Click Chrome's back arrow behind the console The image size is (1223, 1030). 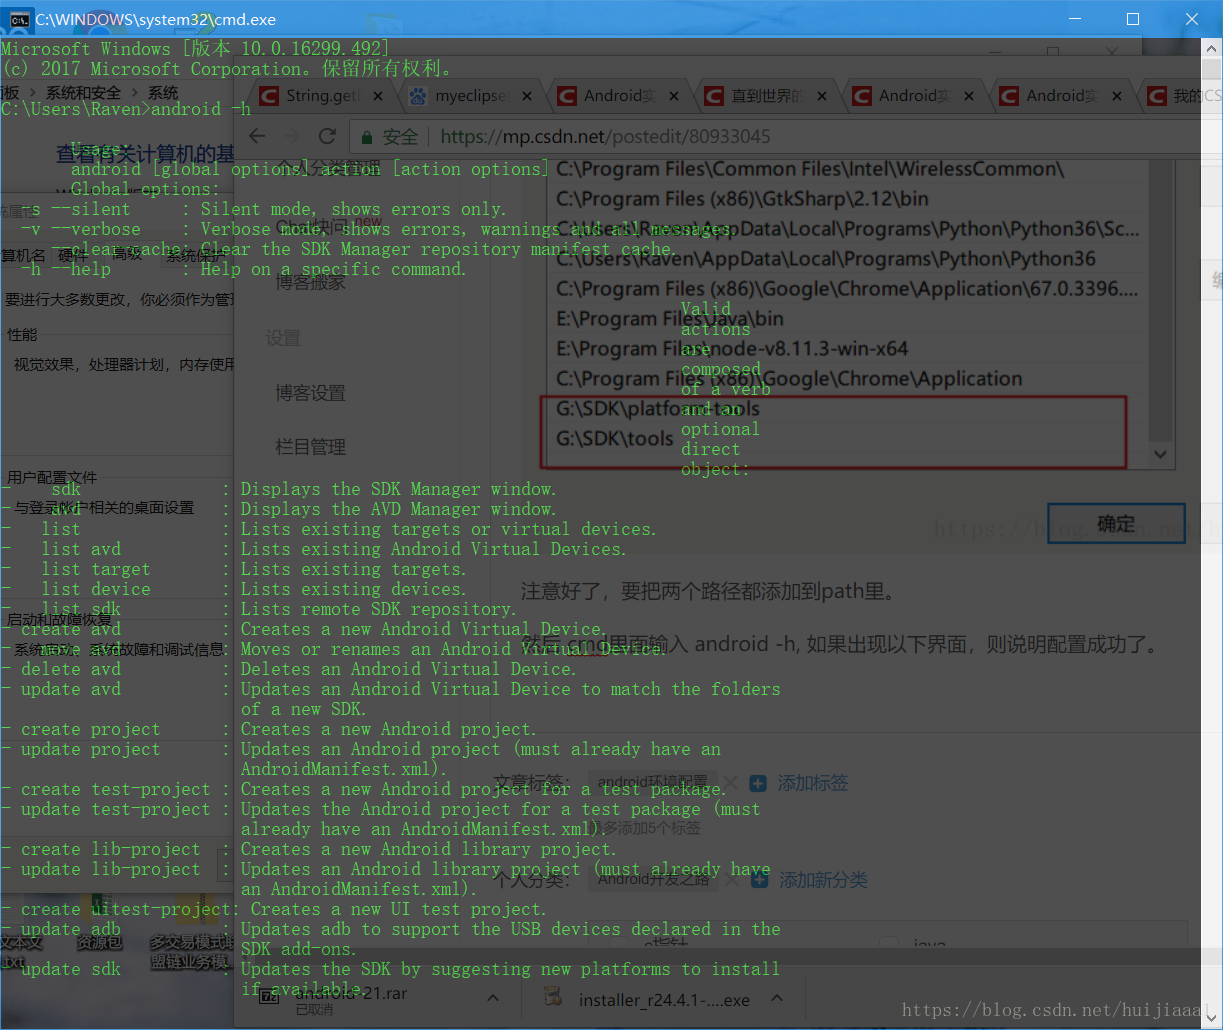pyautogui.click(x=257, y=136)
